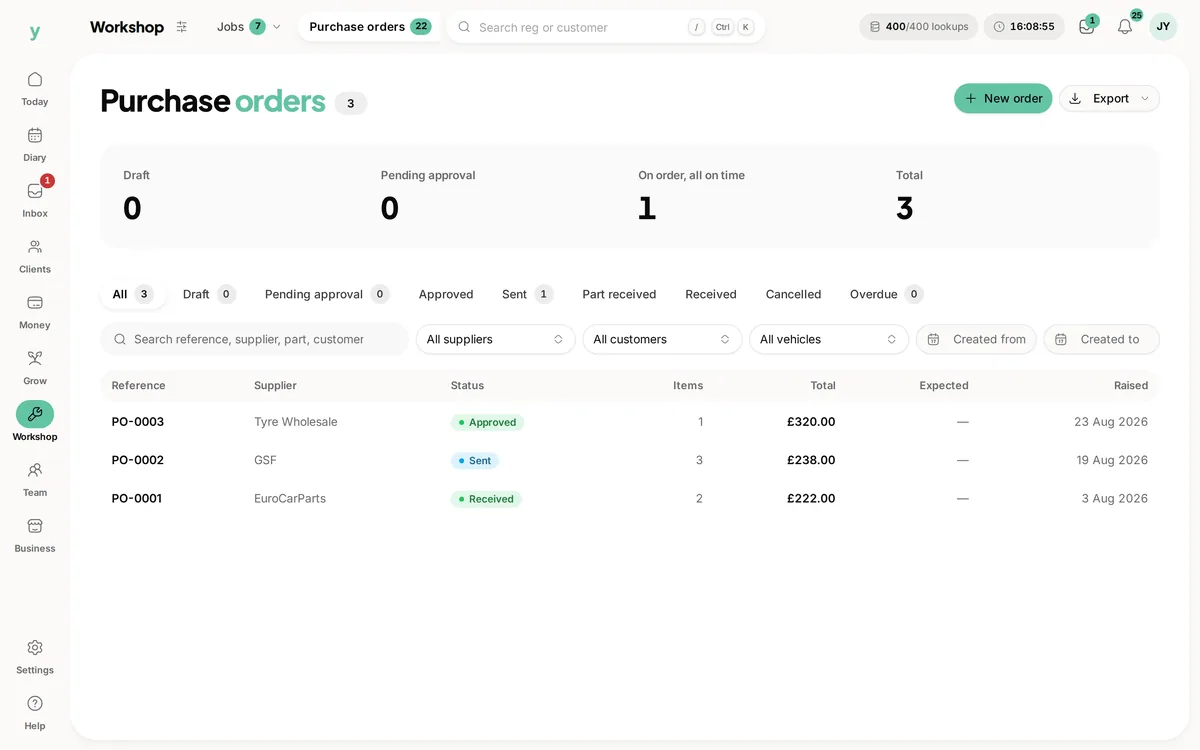Open purchase order PO-0002

click(138, 460)
